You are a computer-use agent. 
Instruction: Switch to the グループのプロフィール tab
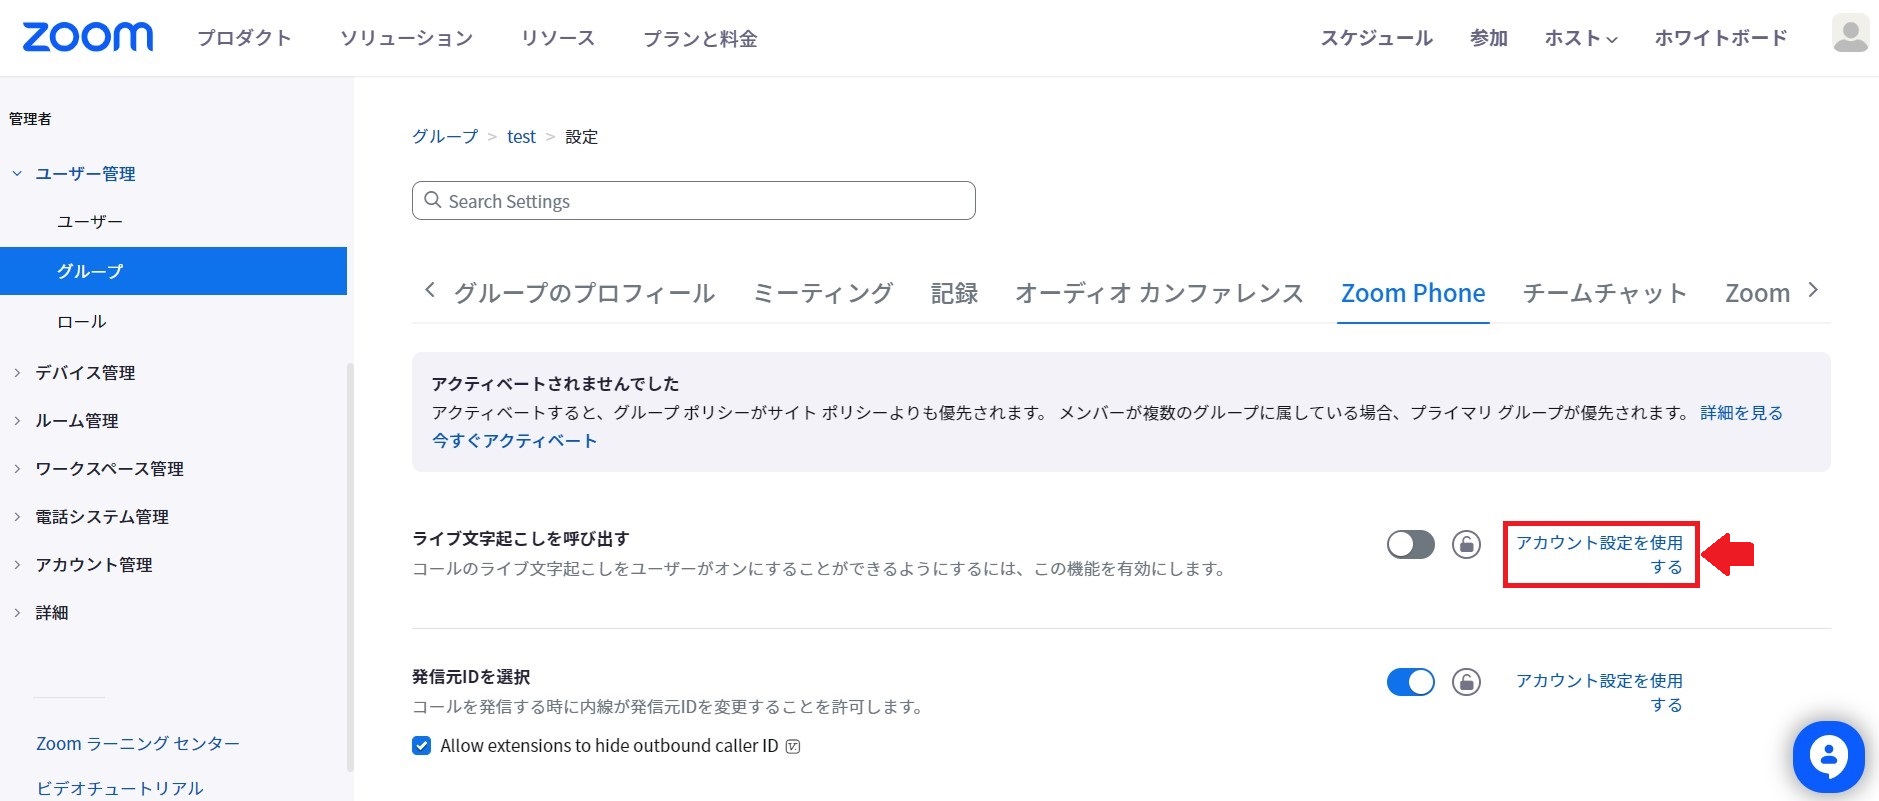click(x=584, y=293)
